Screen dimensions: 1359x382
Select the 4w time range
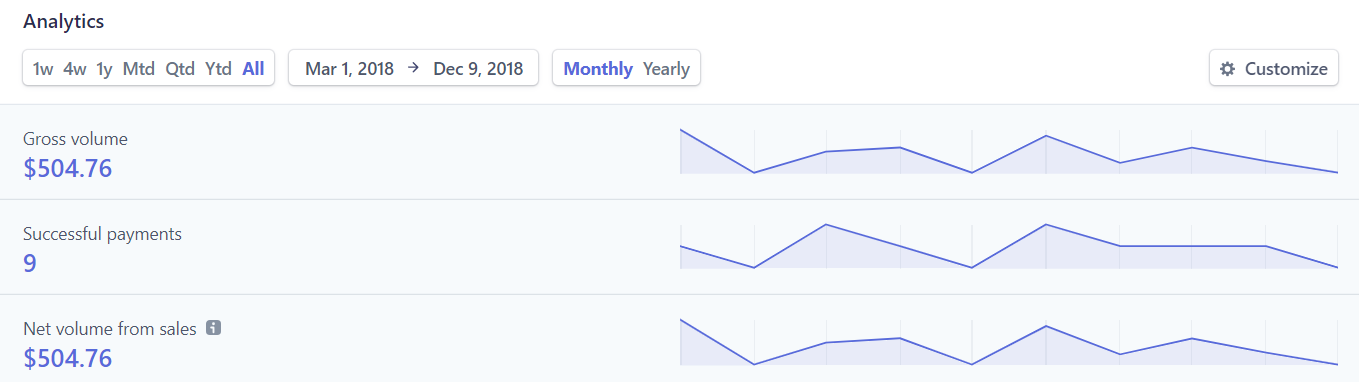coord(75,69)
